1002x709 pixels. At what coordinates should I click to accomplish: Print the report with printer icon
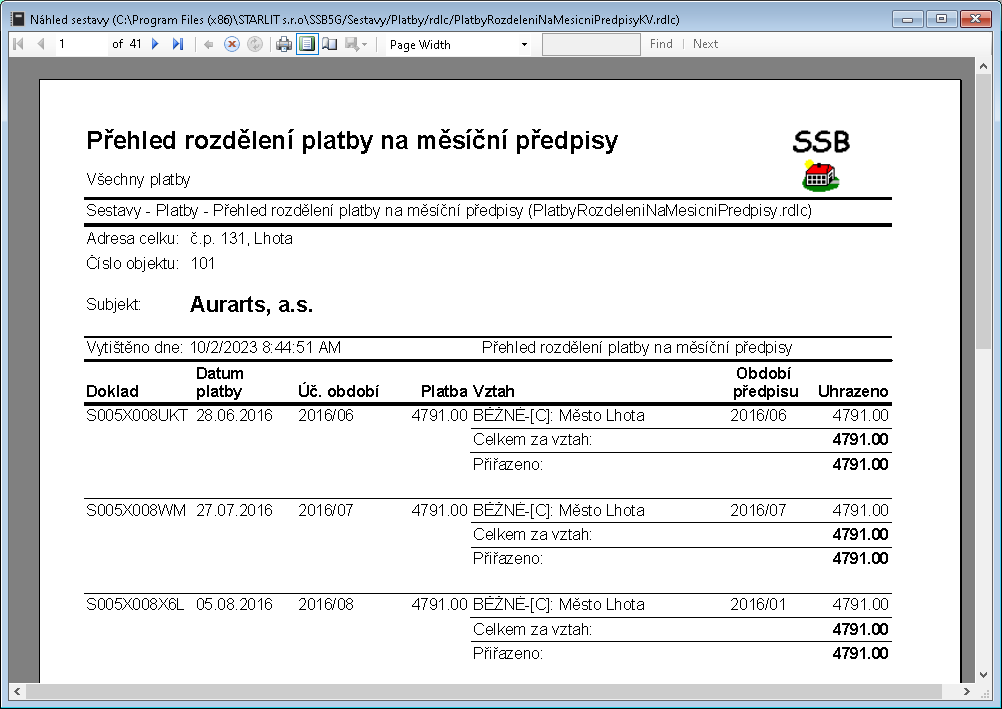(x=284, y=44)
